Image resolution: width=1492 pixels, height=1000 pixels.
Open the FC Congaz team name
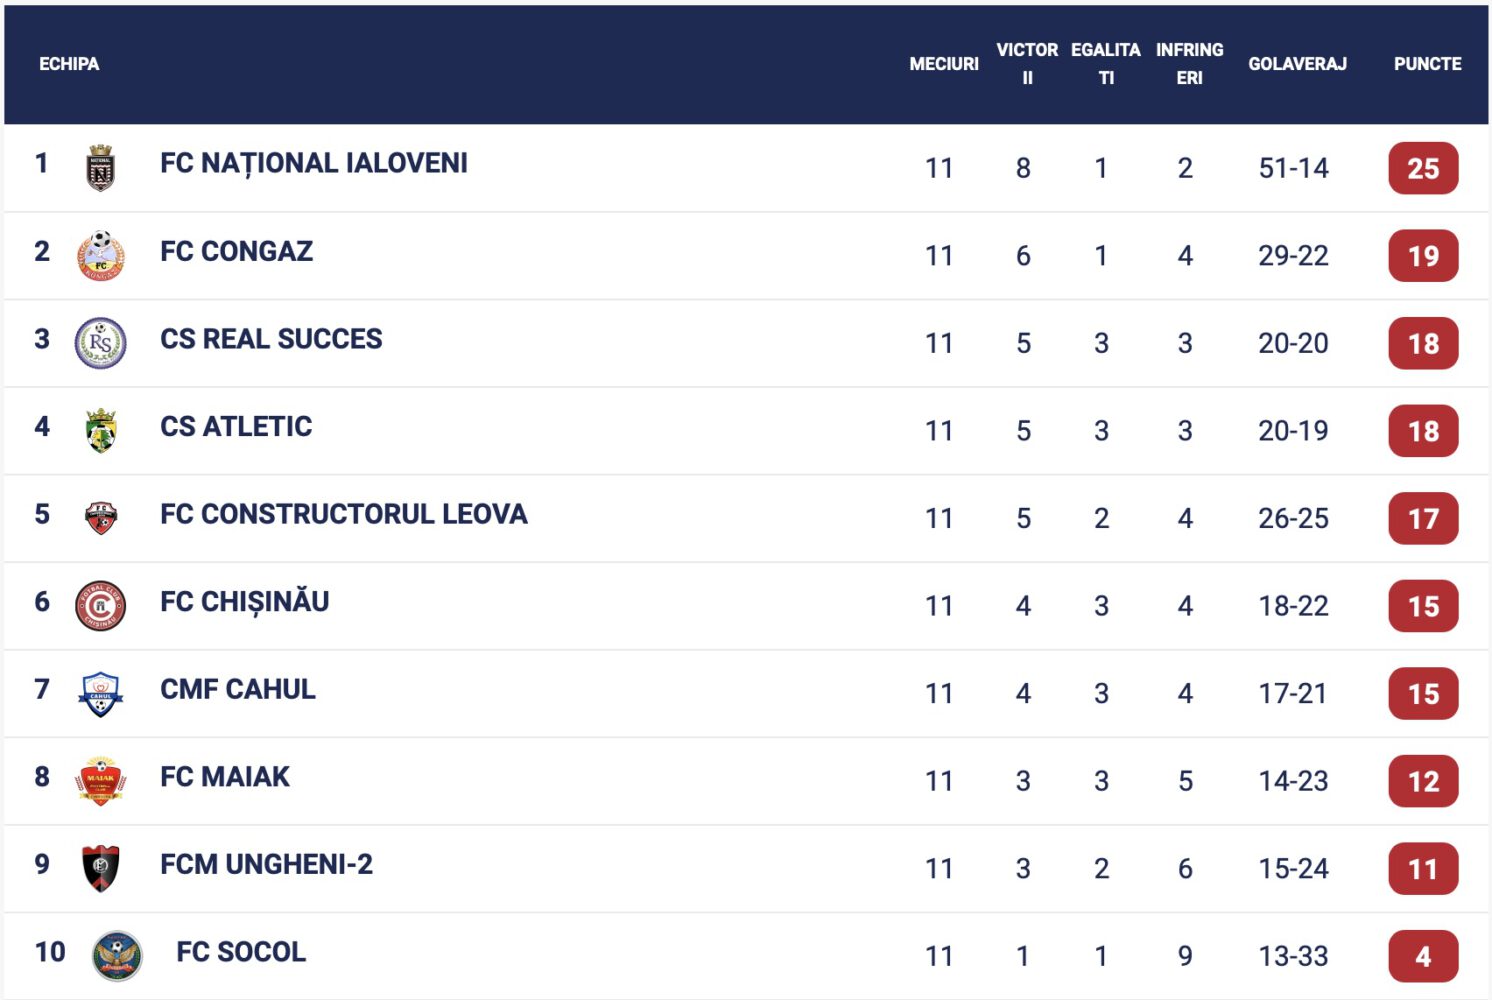pos(237,251)
